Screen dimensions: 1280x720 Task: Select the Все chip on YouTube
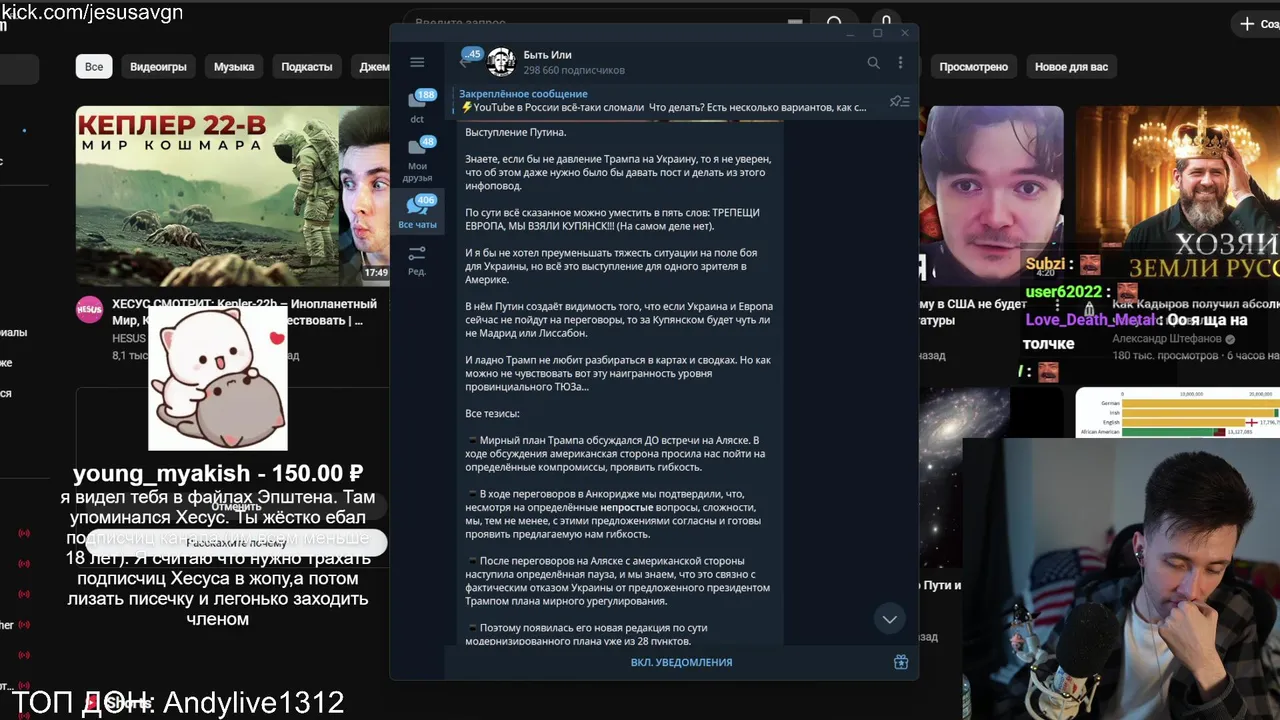pyautogui.click(x=93, y=67)
